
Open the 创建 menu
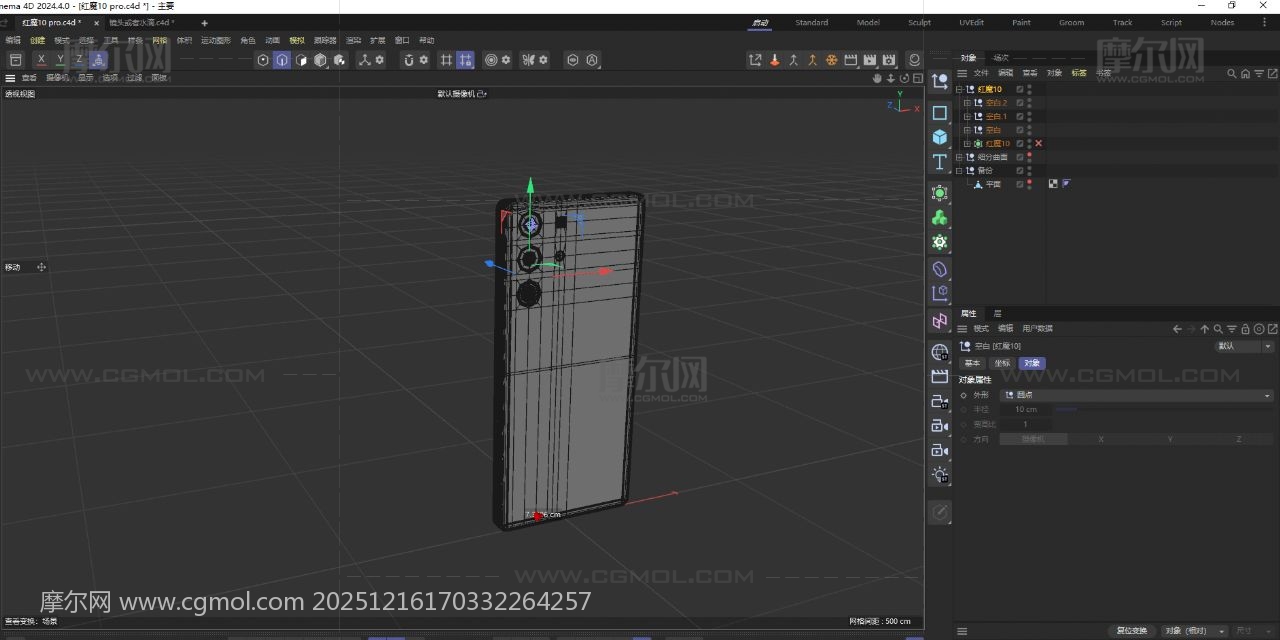pos(37,41)
